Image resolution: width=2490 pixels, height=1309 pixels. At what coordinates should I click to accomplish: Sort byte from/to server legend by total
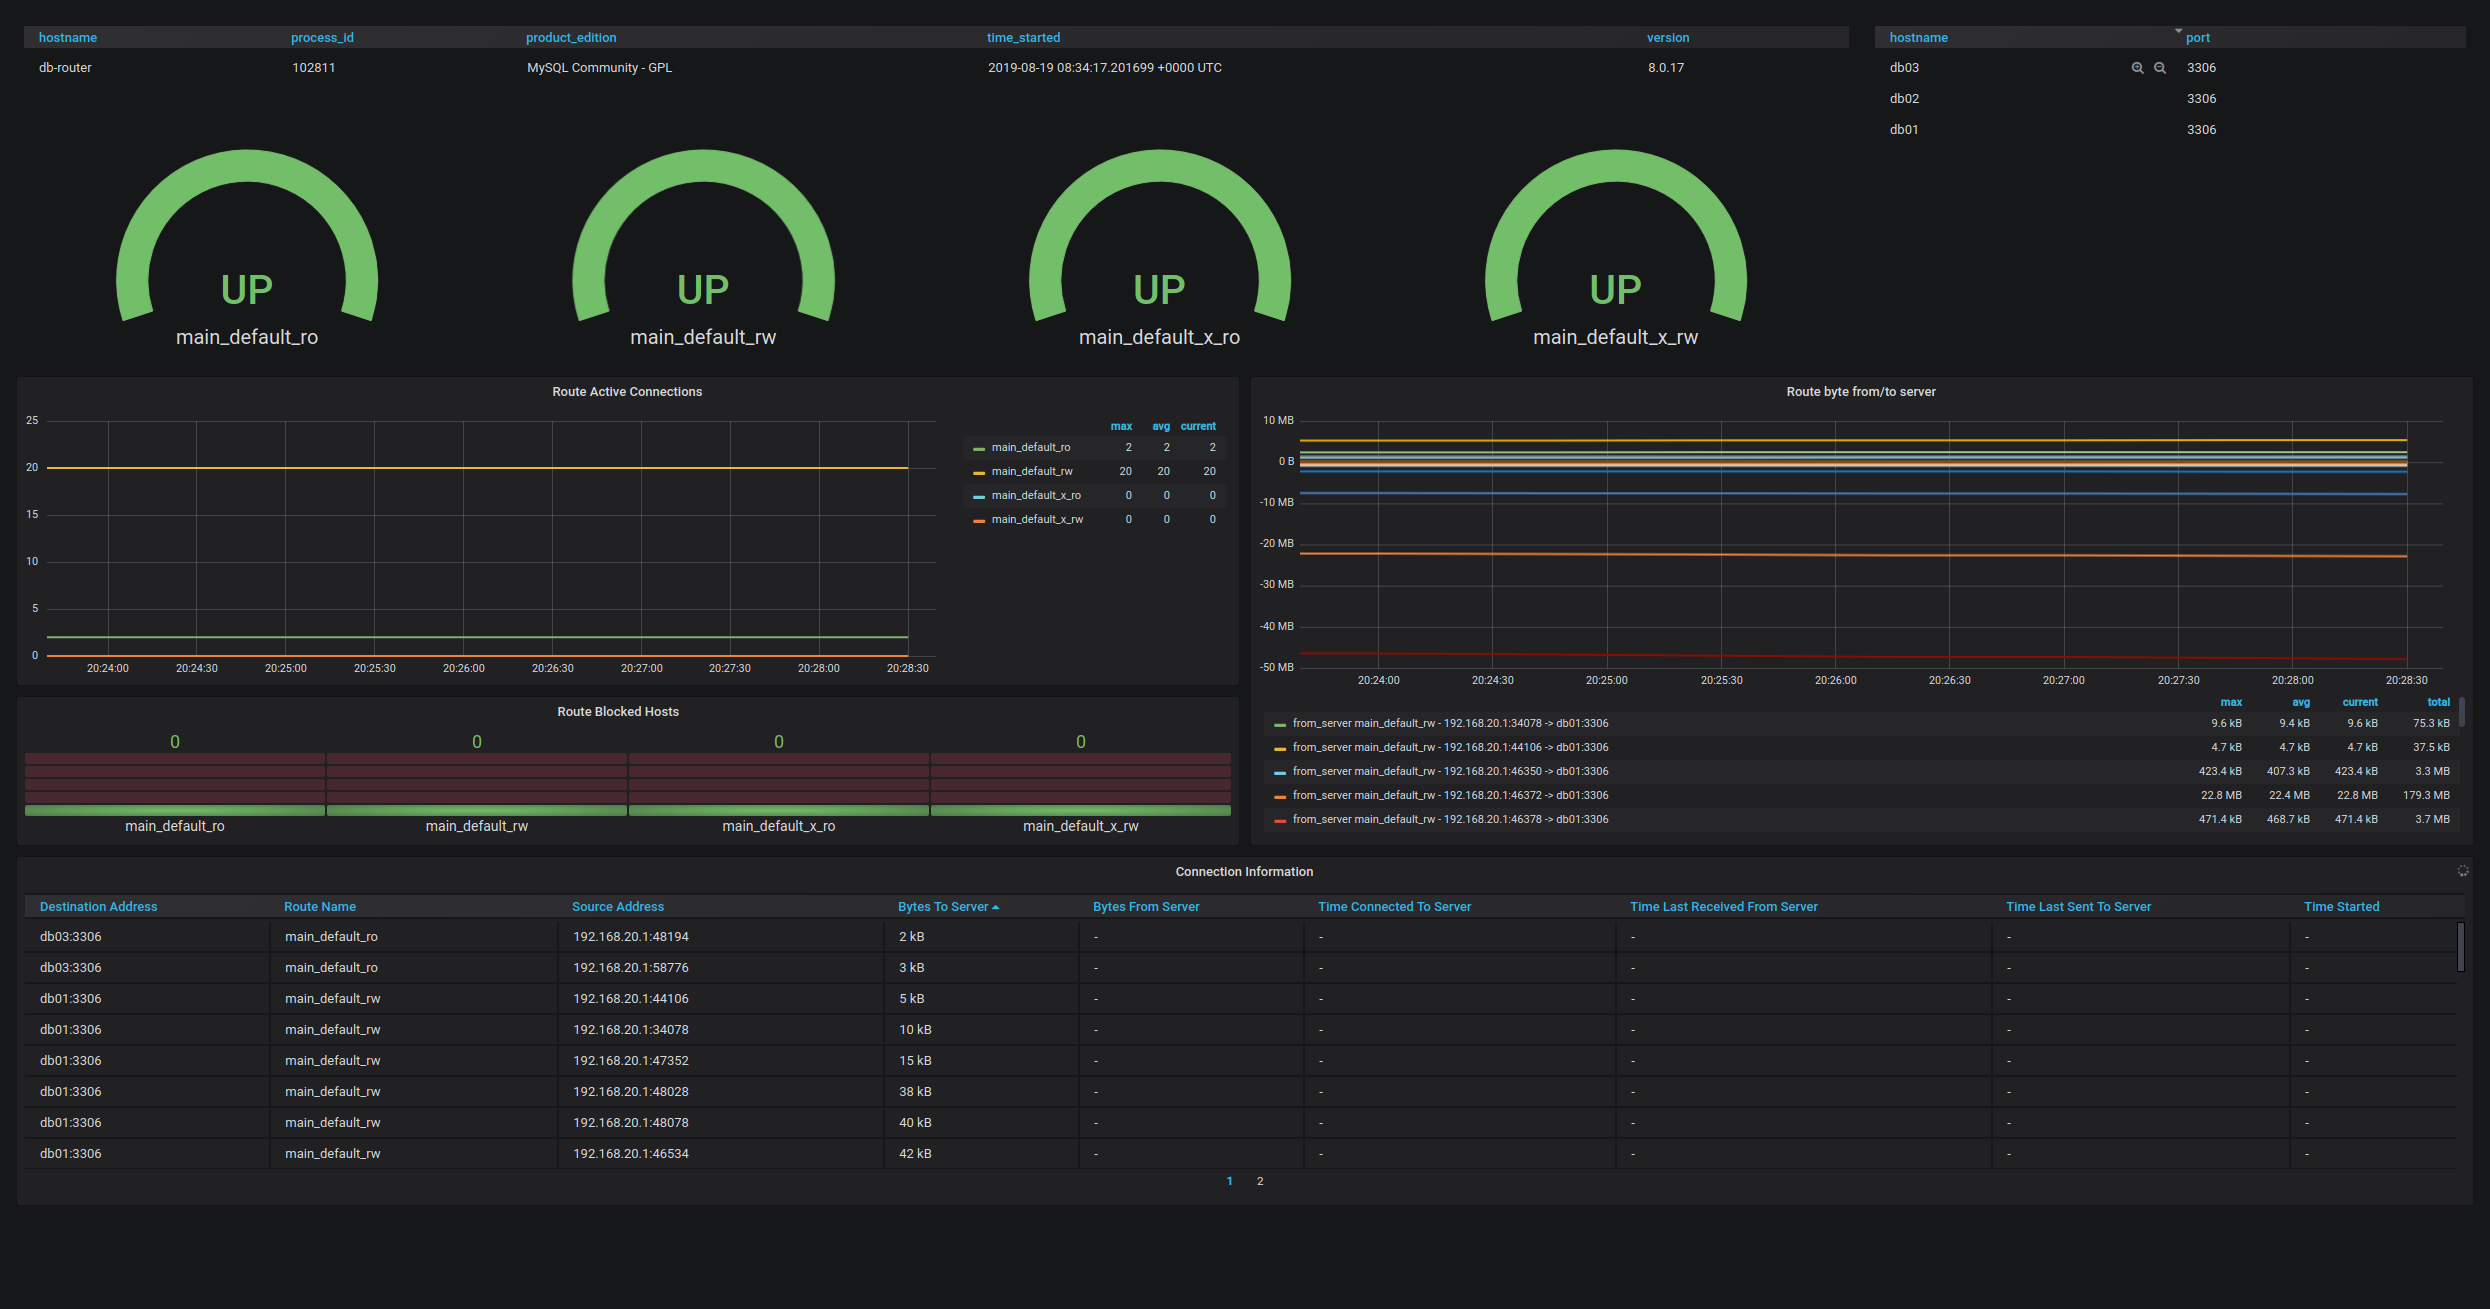(x=2438, y=703)
